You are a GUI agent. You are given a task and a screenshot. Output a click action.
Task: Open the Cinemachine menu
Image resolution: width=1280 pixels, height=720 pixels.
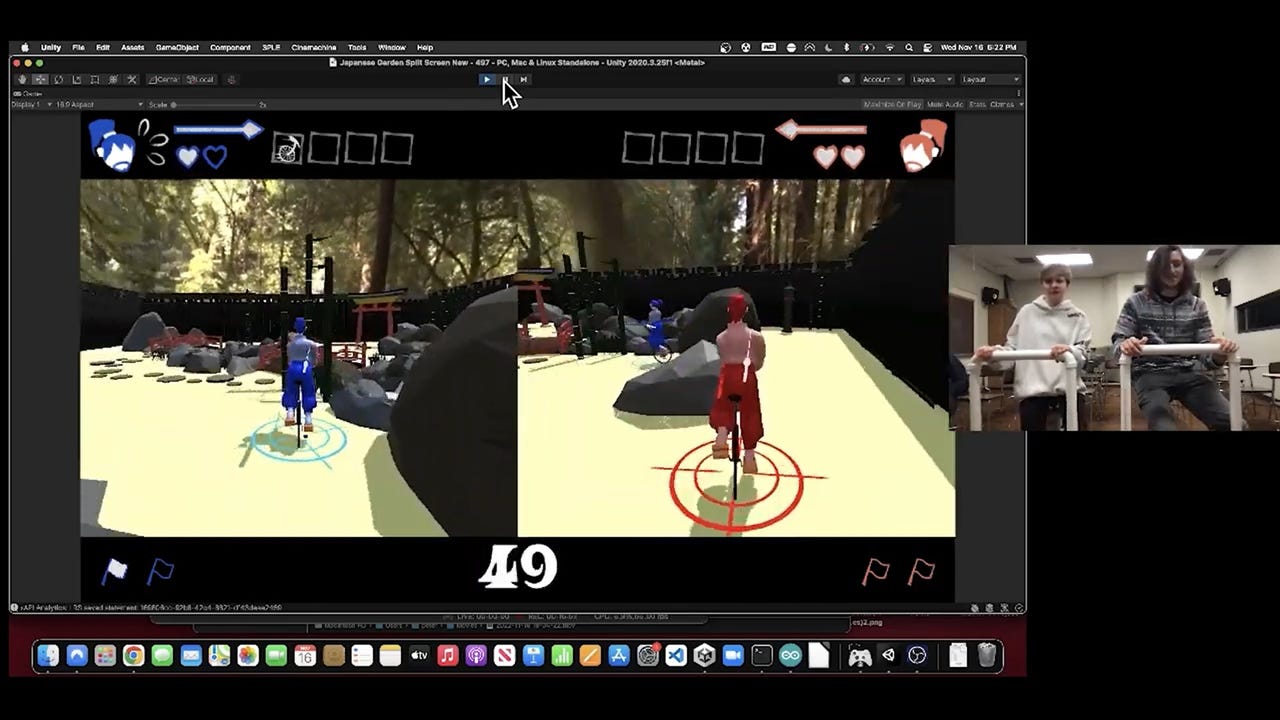click(313, 47)
